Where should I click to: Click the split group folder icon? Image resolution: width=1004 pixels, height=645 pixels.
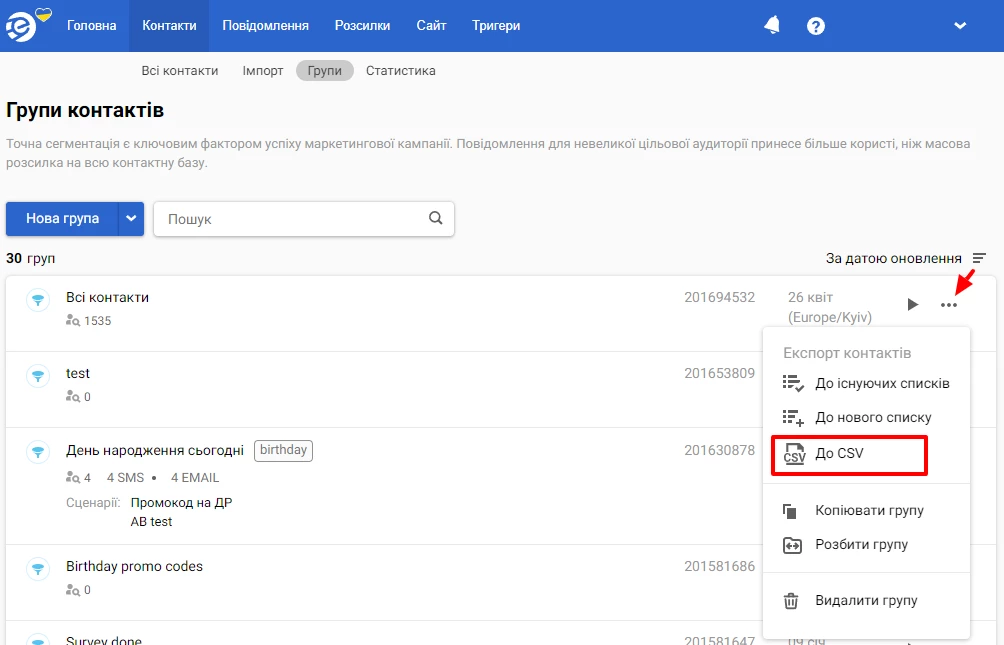coord(792,545)
